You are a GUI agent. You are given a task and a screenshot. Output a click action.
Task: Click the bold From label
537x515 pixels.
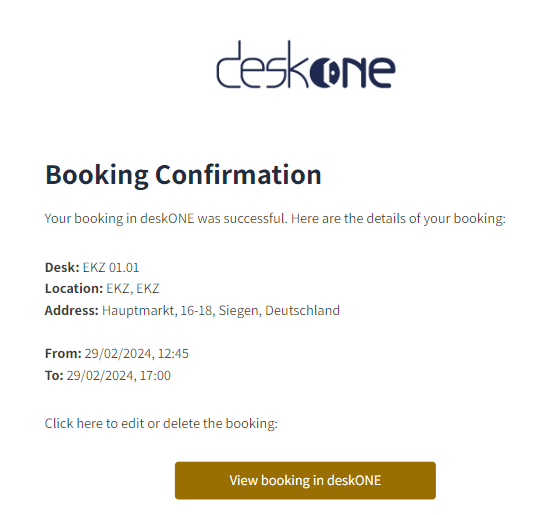(63, 354)
